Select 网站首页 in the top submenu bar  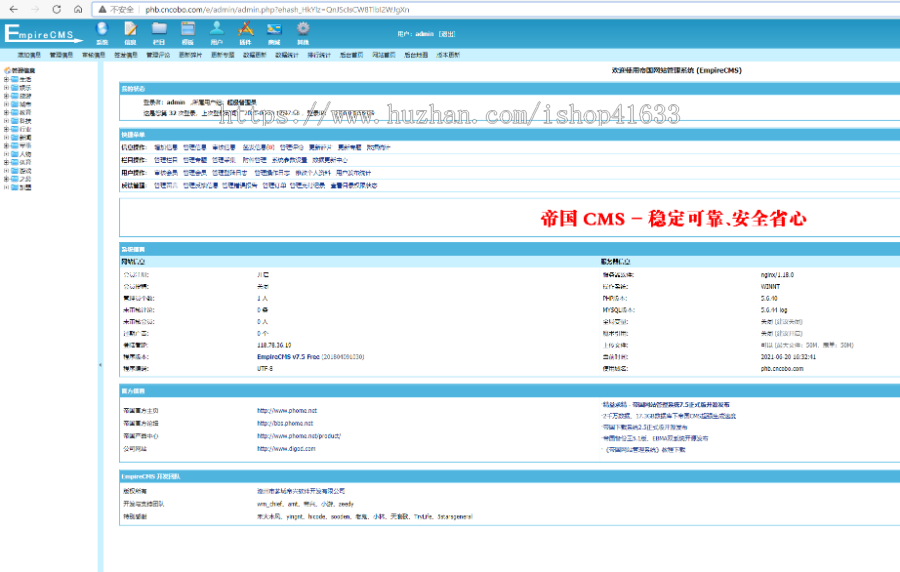(383, 55)
